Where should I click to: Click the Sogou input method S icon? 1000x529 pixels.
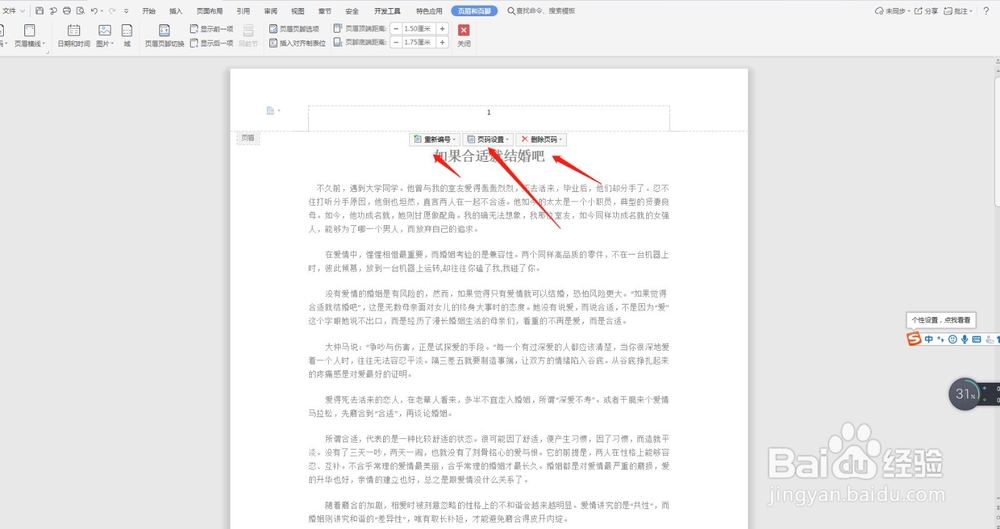914,339
